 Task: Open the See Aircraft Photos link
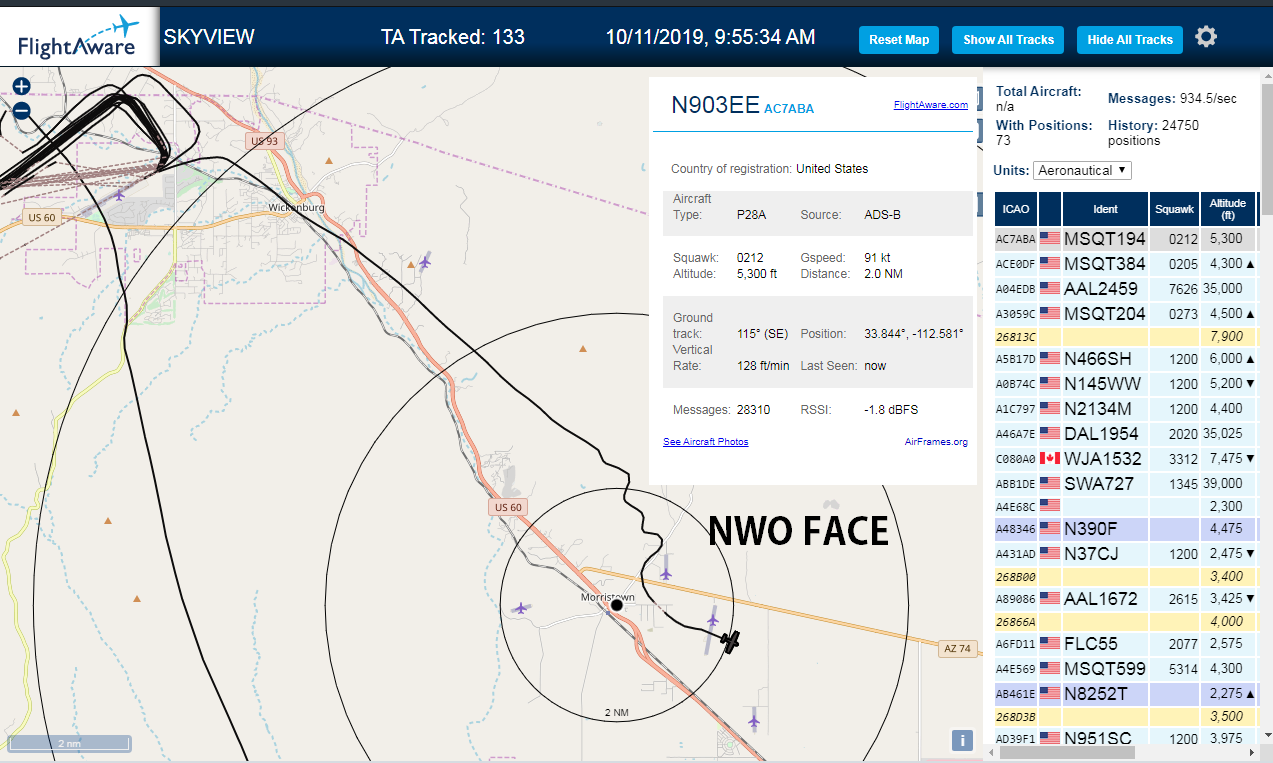(x=706, y=442)
